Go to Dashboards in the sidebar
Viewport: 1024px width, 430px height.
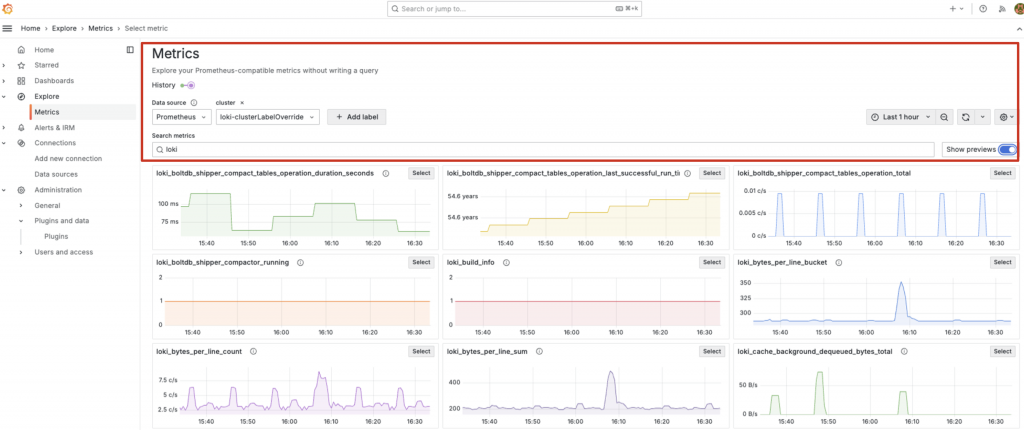(x=54, y=81)
